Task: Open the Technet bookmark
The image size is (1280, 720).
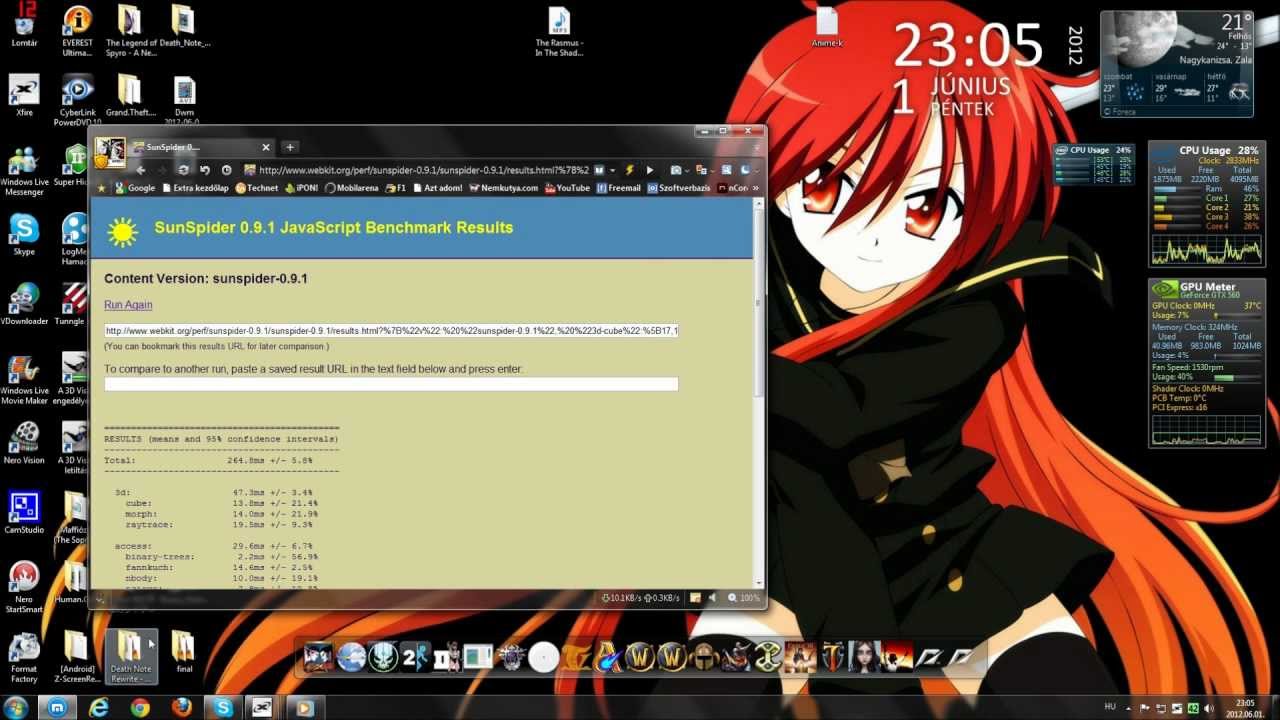Action: (255, 188)
